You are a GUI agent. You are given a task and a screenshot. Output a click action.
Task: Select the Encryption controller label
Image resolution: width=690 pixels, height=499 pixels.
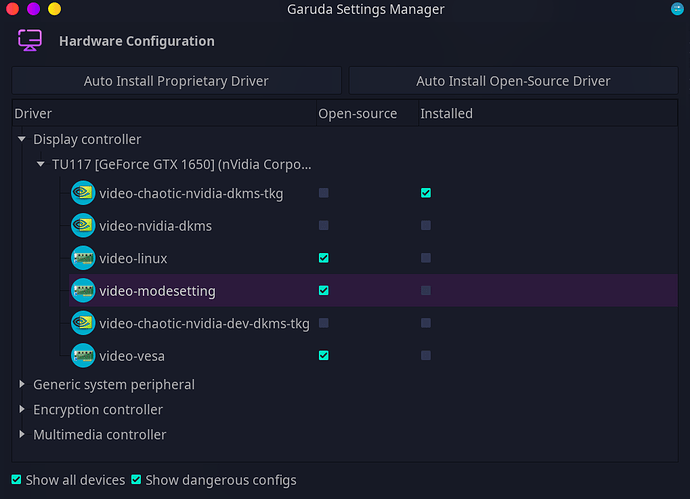pos(98,410)
